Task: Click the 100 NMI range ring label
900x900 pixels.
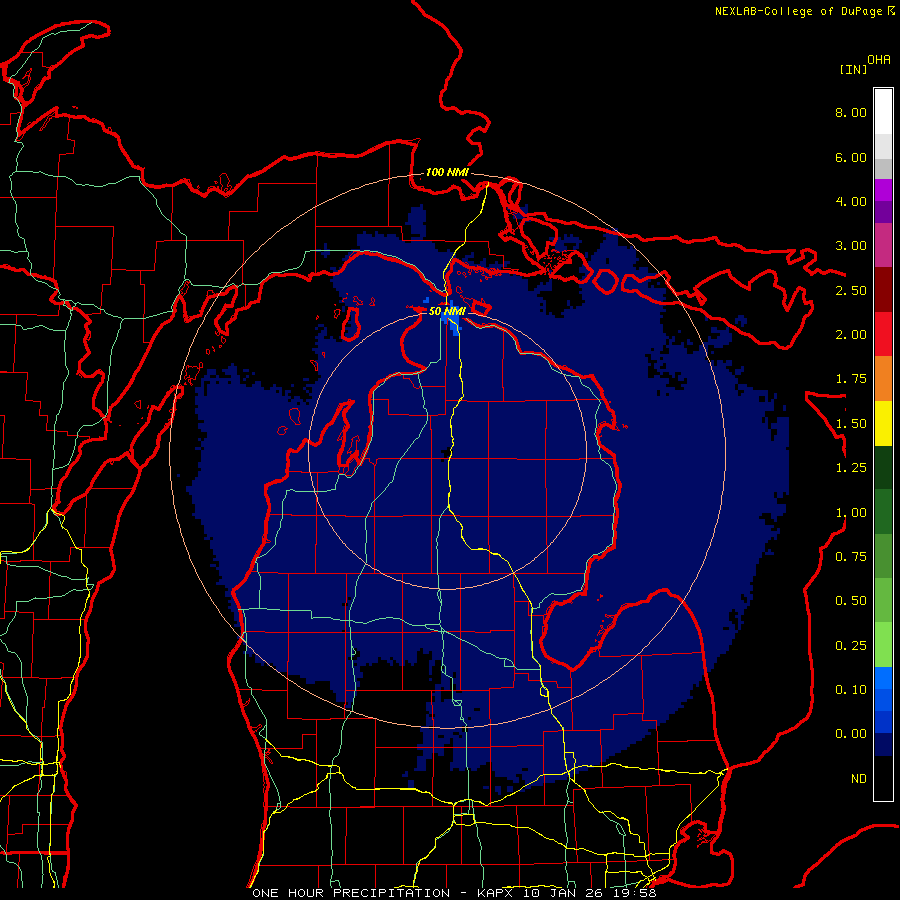Action: pos(447,172)
